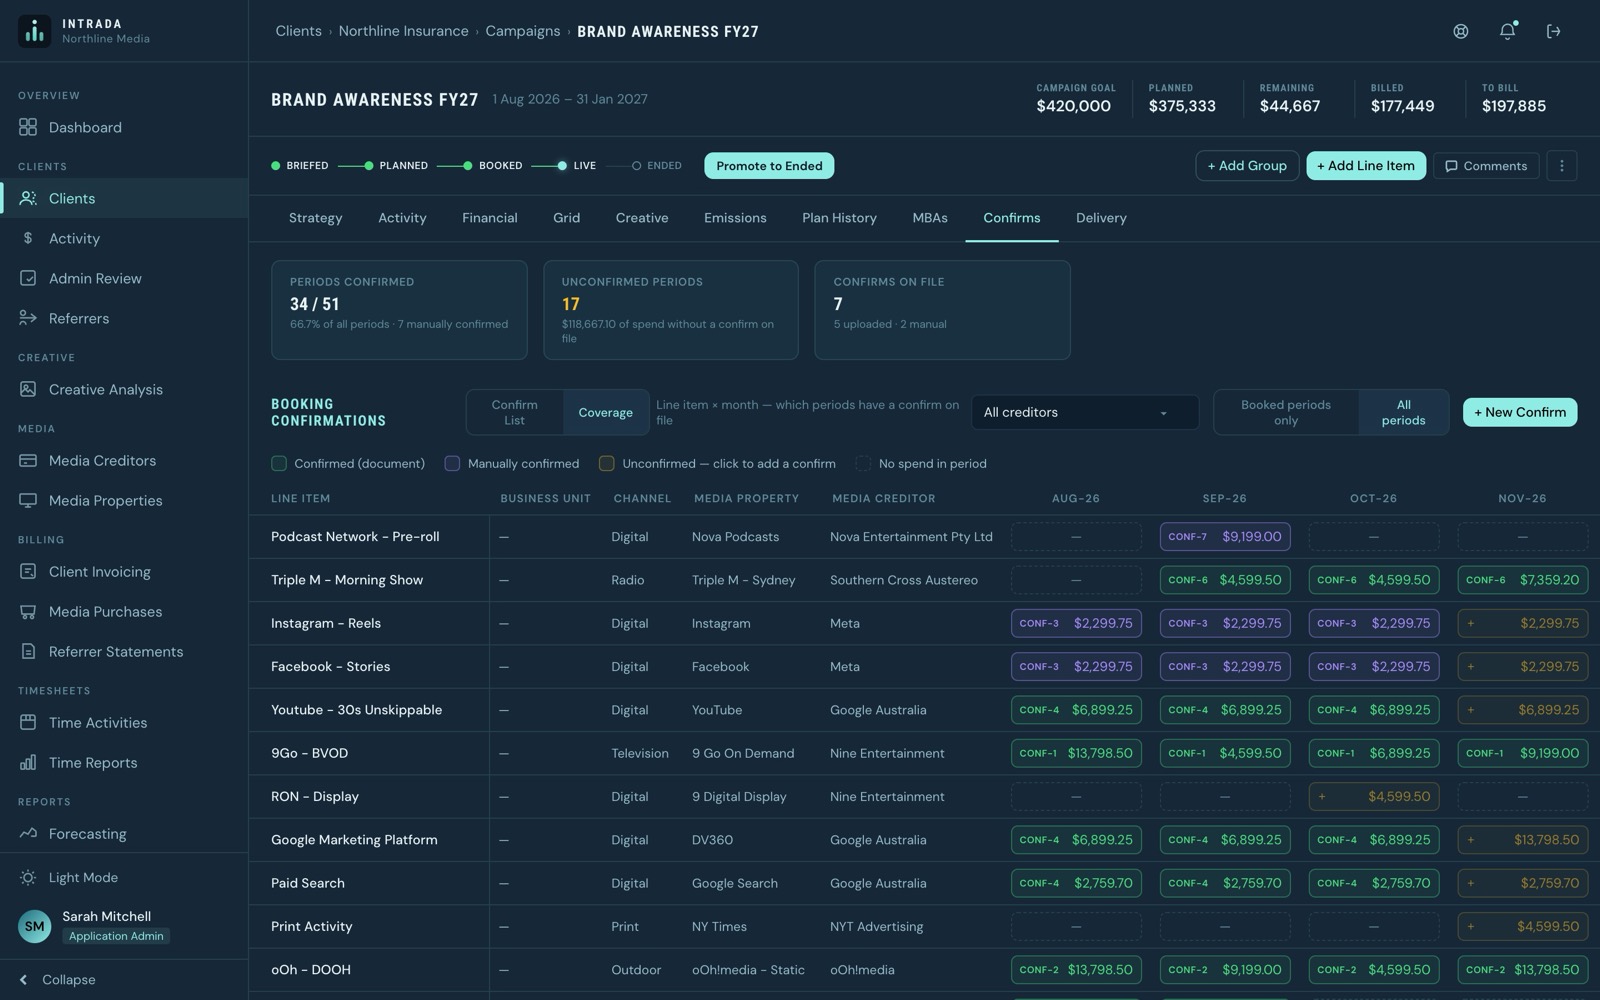Click the Referrer Statements document icon
The image size is (1600, 1000).
tap(28, 651)
